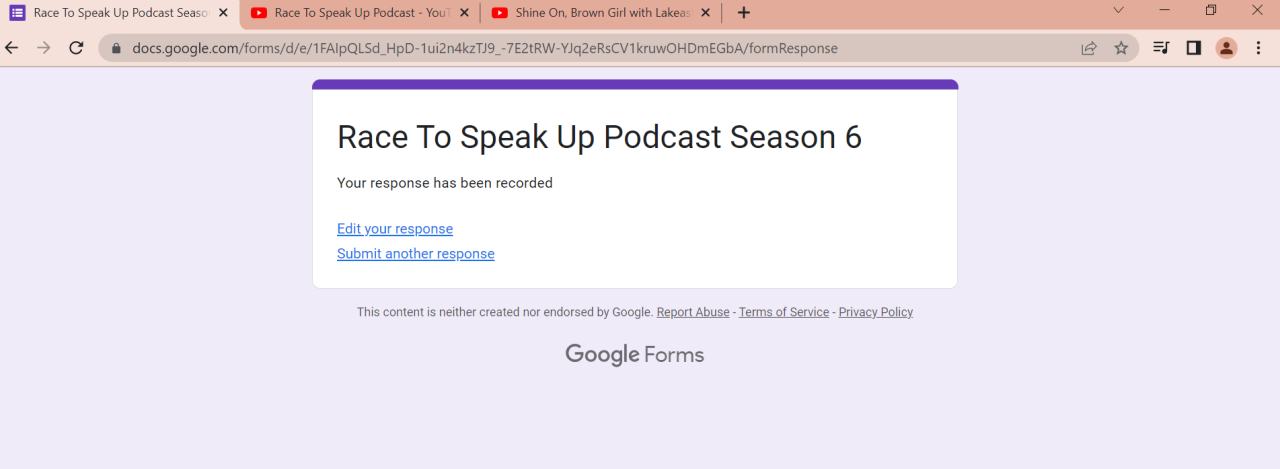
Task: Close the Shine On, Brown Girl tab
Action: (704, 13)
